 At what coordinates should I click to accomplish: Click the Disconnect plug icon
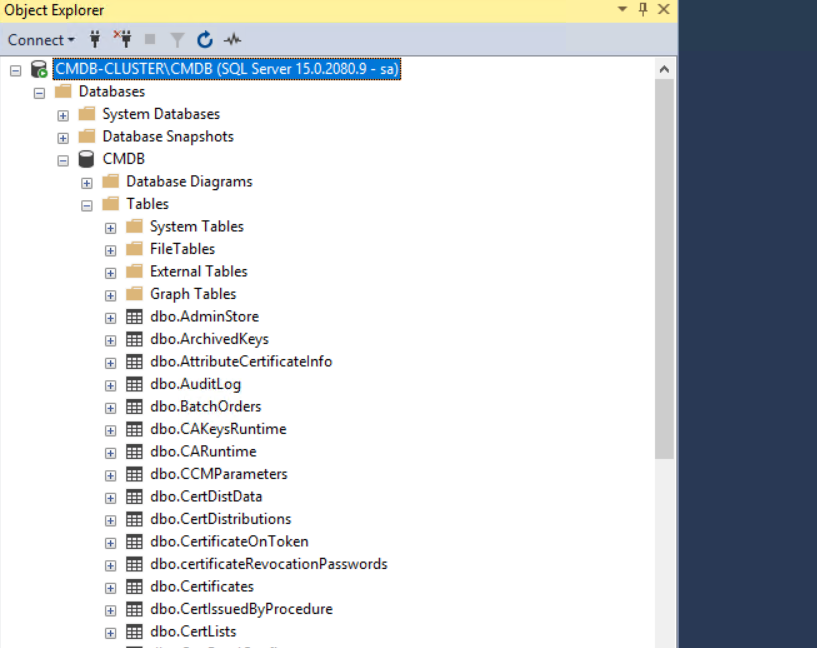point(123,39)
